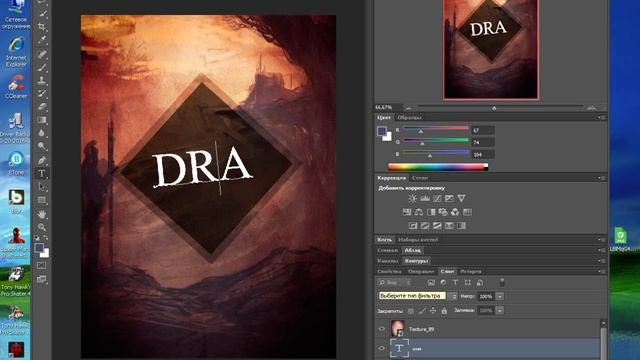Open the Коррекция panel menu
Image resolution: width=640 pixels, height=360 pixels.
(x=602, y=178)
